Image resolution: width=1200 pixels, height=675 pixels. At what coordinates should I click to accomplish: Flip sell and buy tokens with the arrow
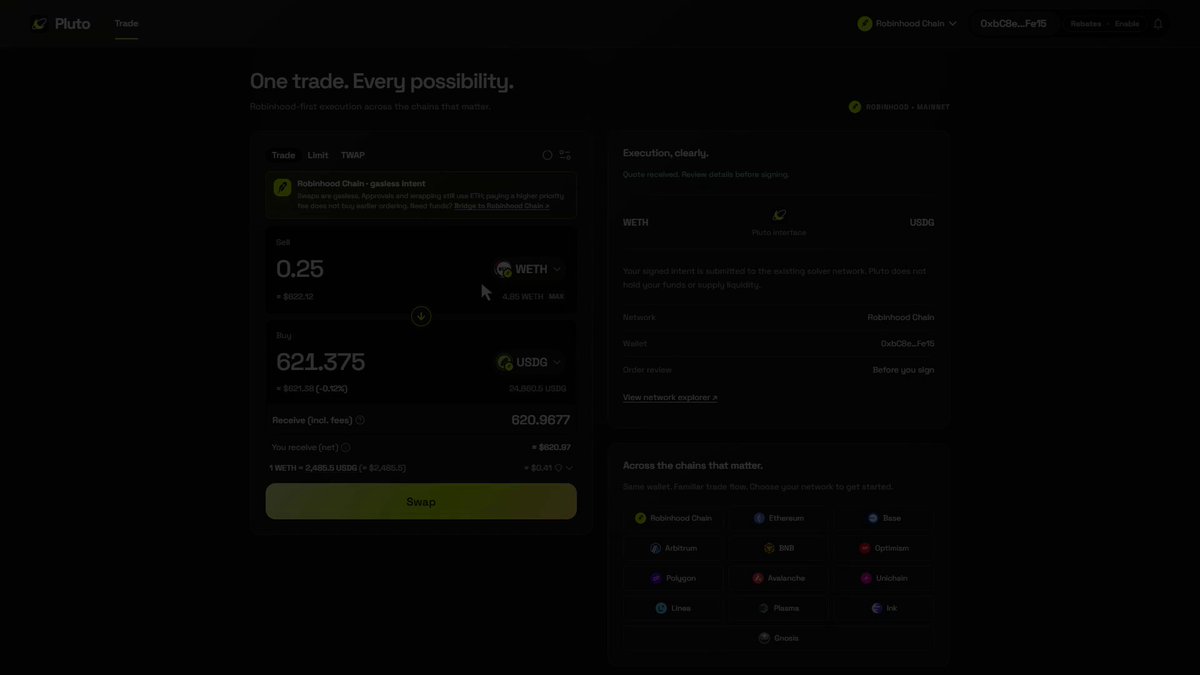(421, 316)
